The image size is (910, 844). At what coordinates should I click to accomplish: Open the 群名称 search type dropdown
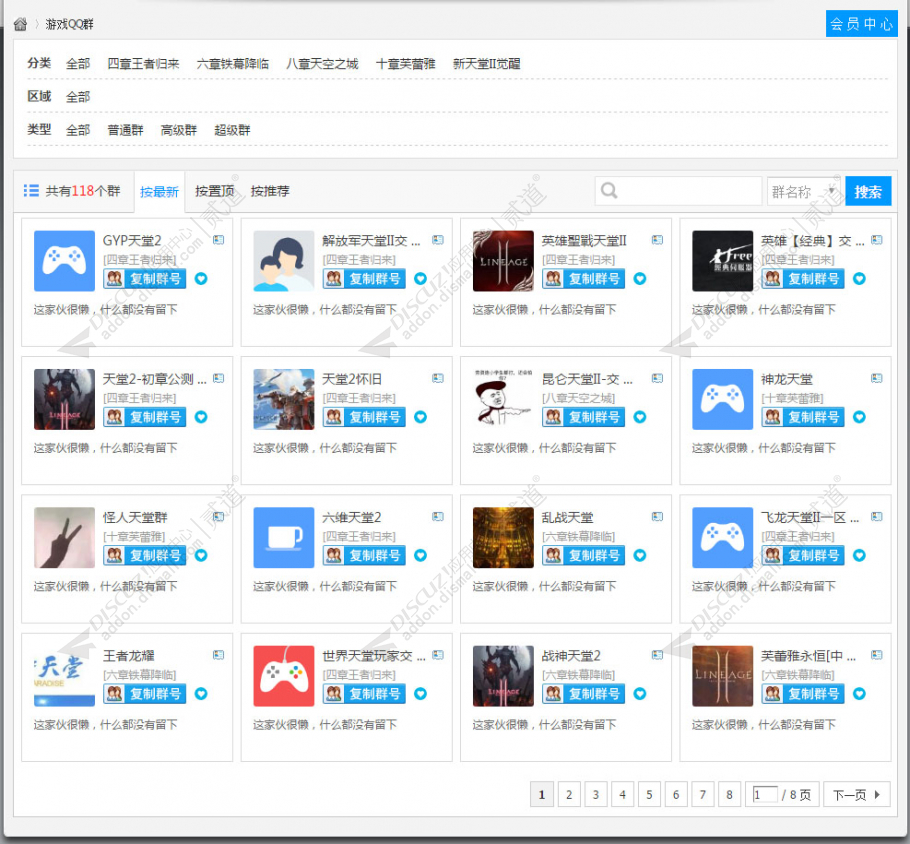coord(804,192)
